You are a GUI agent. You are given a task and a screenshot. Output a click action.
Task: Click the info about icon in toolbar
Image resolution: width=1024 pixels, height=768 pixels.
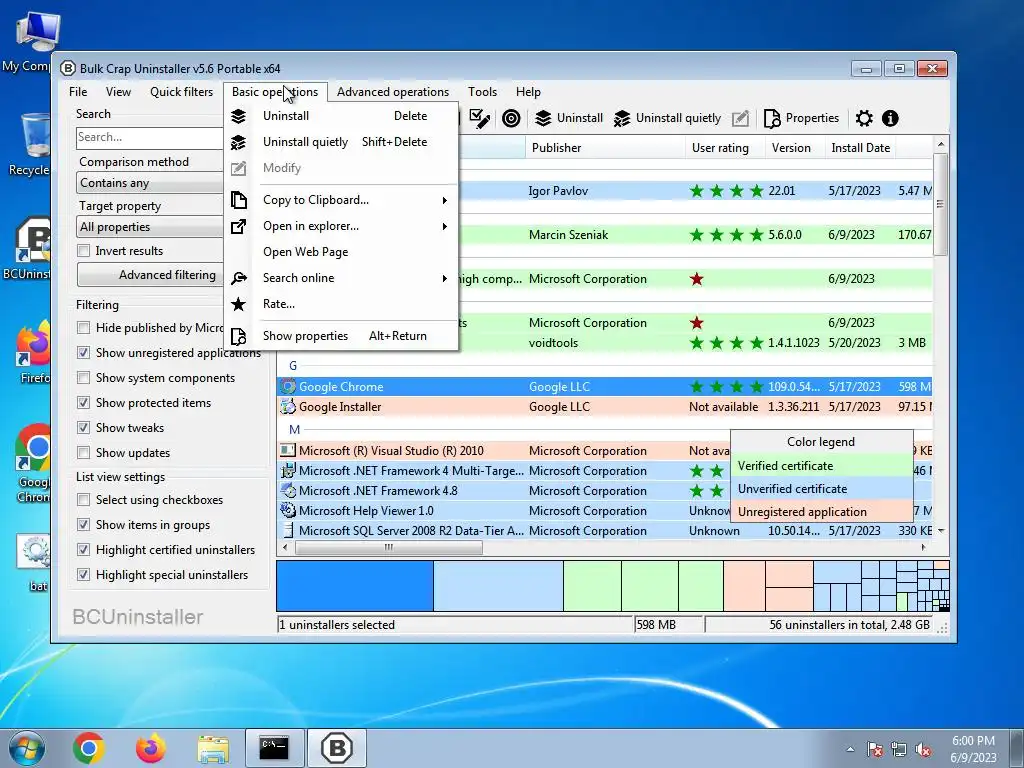(890, 118)
